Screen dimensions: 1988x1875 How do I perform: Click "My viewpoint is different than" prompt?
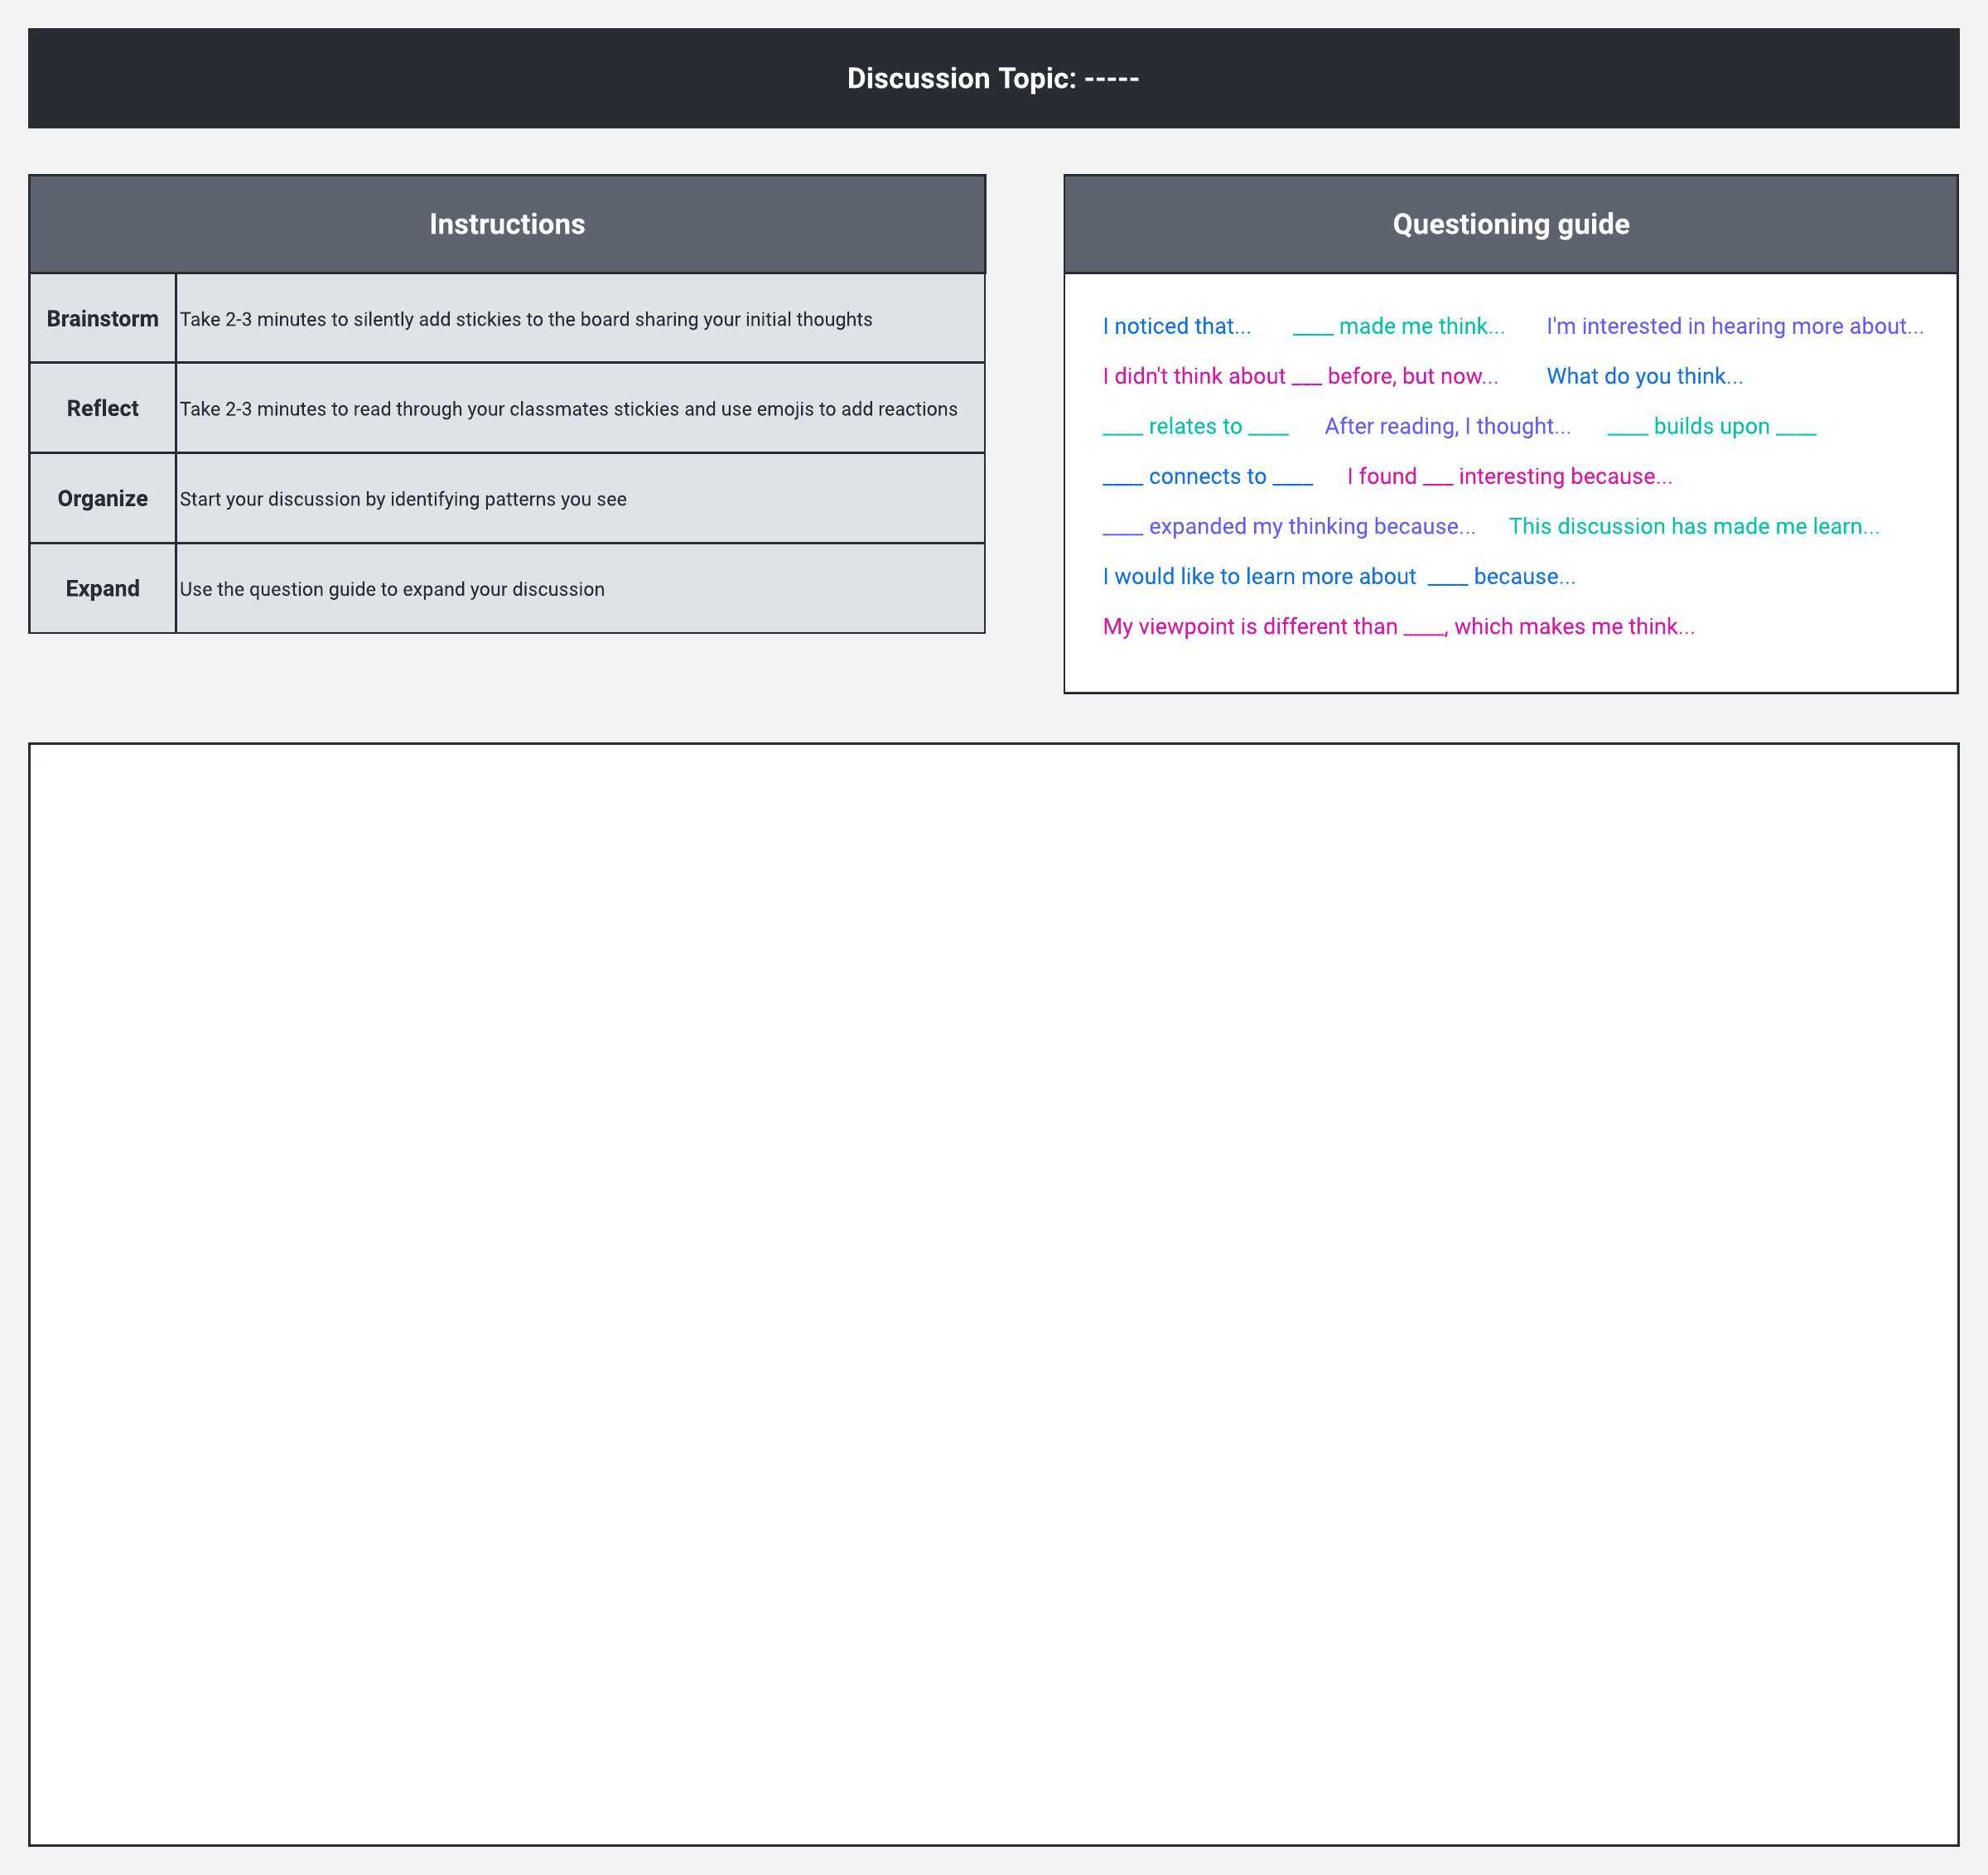1398,626
